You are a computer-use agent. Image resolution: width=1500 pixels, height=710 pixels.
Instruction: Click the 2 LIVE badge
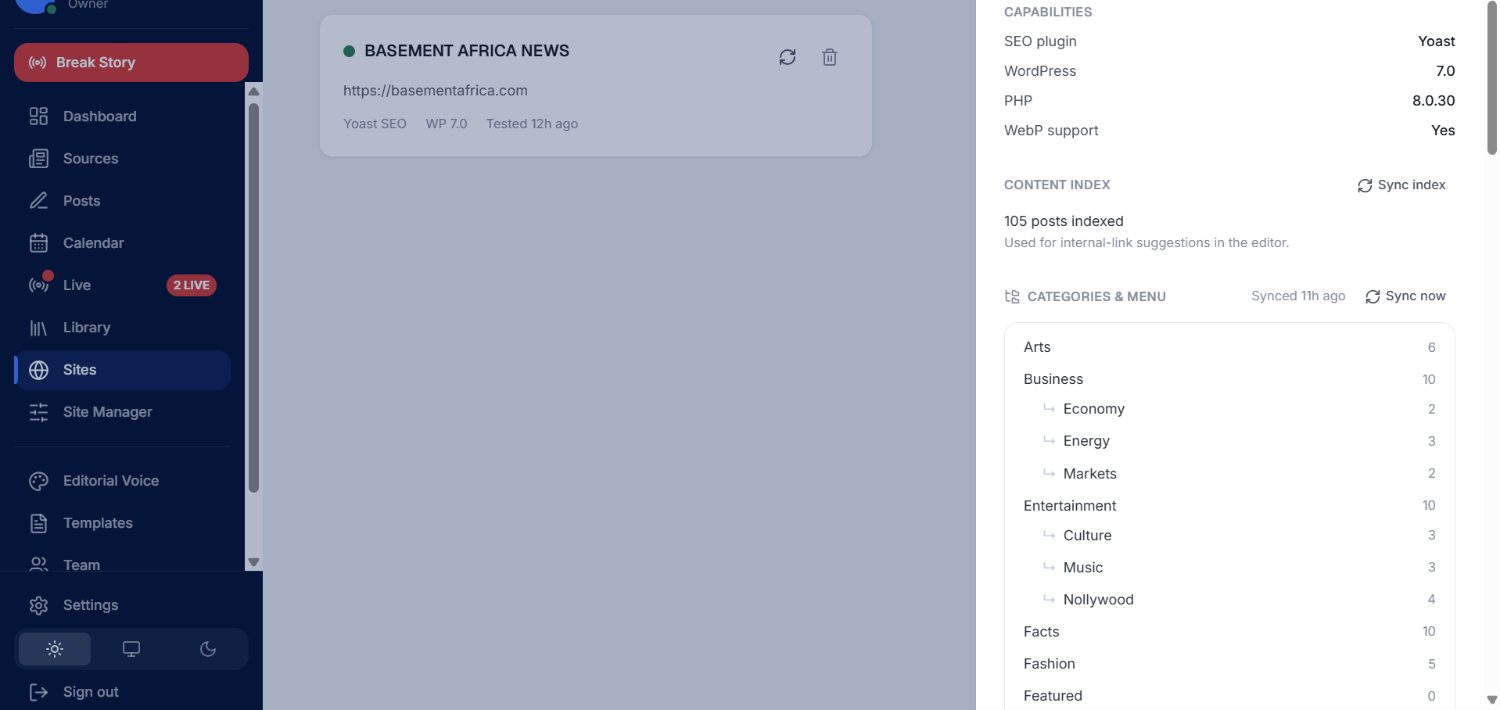point(191,285)
